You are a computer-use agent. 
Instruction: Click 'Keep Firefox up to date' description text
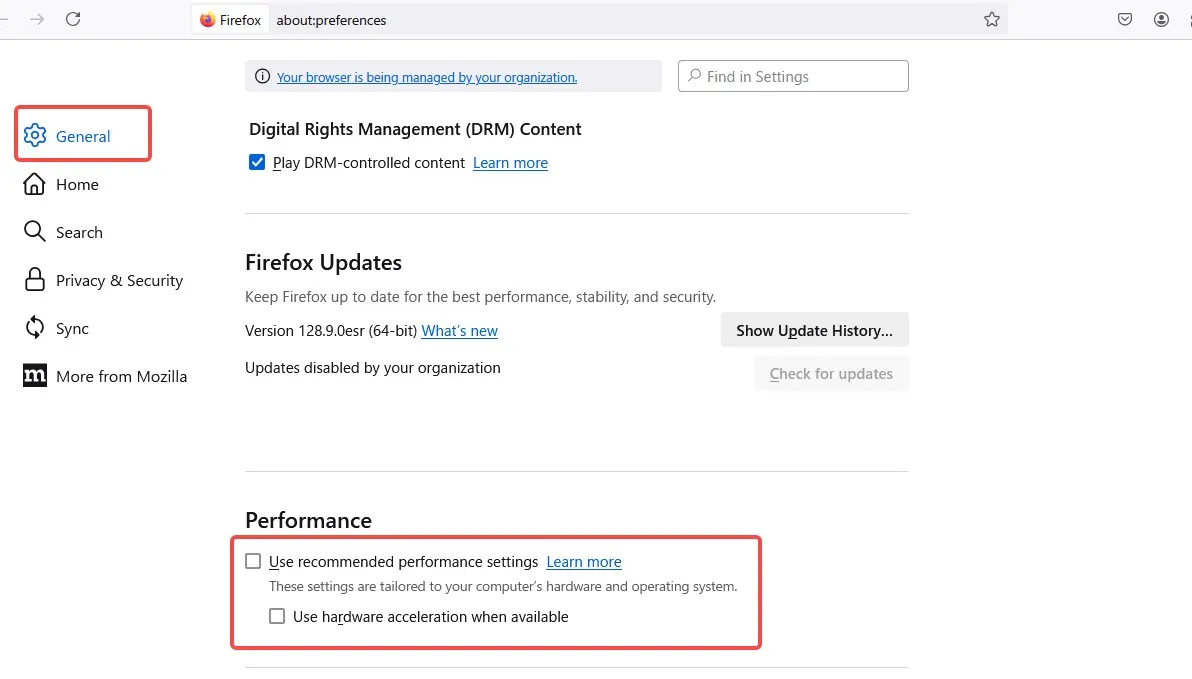pos(480,297)
